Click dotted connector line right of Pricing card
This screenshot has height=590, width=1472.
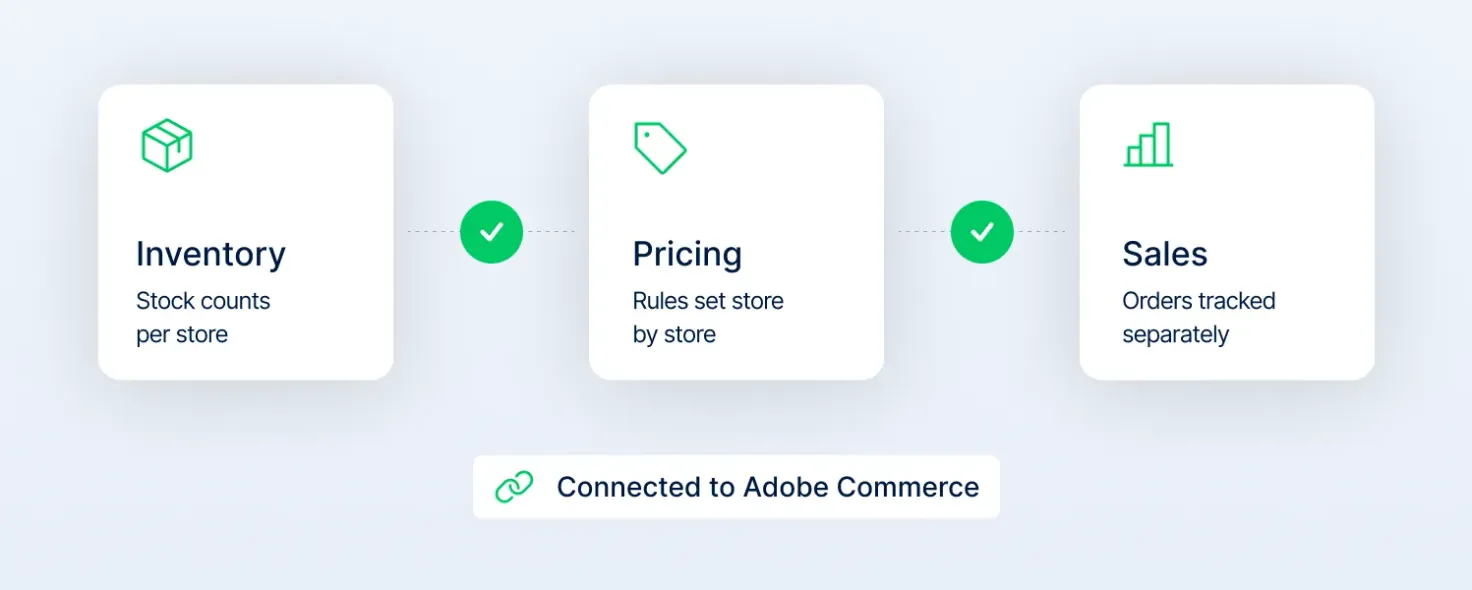click(x=923, y=232)
